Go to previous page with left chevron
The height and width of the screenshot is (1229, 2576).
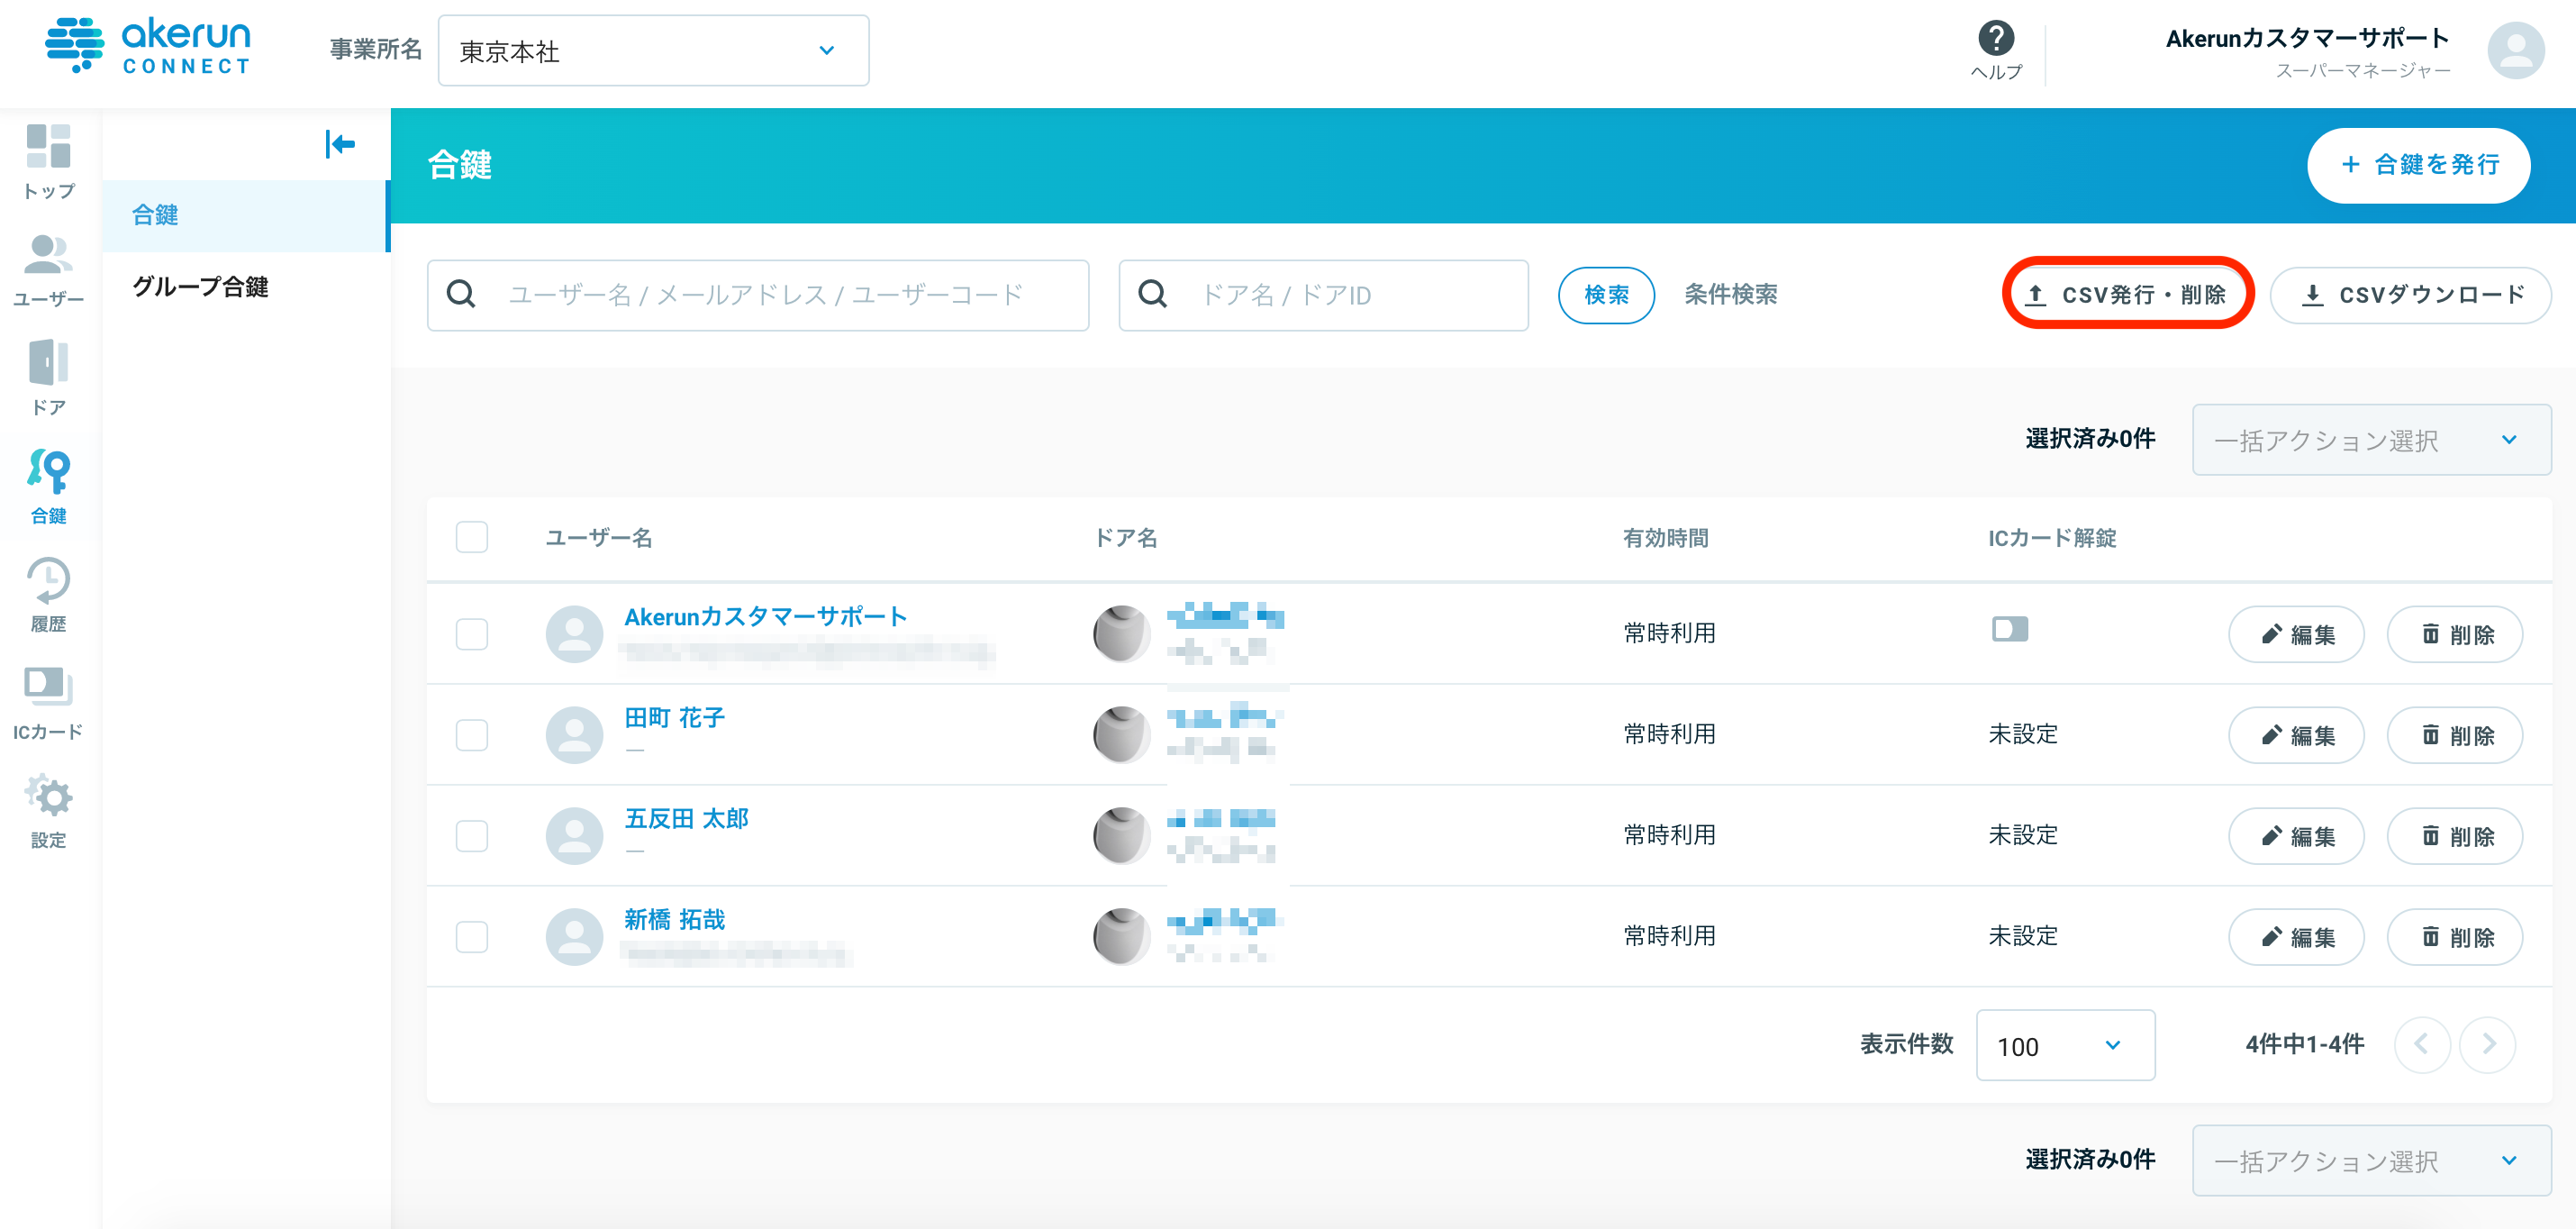(2422, 1045)
